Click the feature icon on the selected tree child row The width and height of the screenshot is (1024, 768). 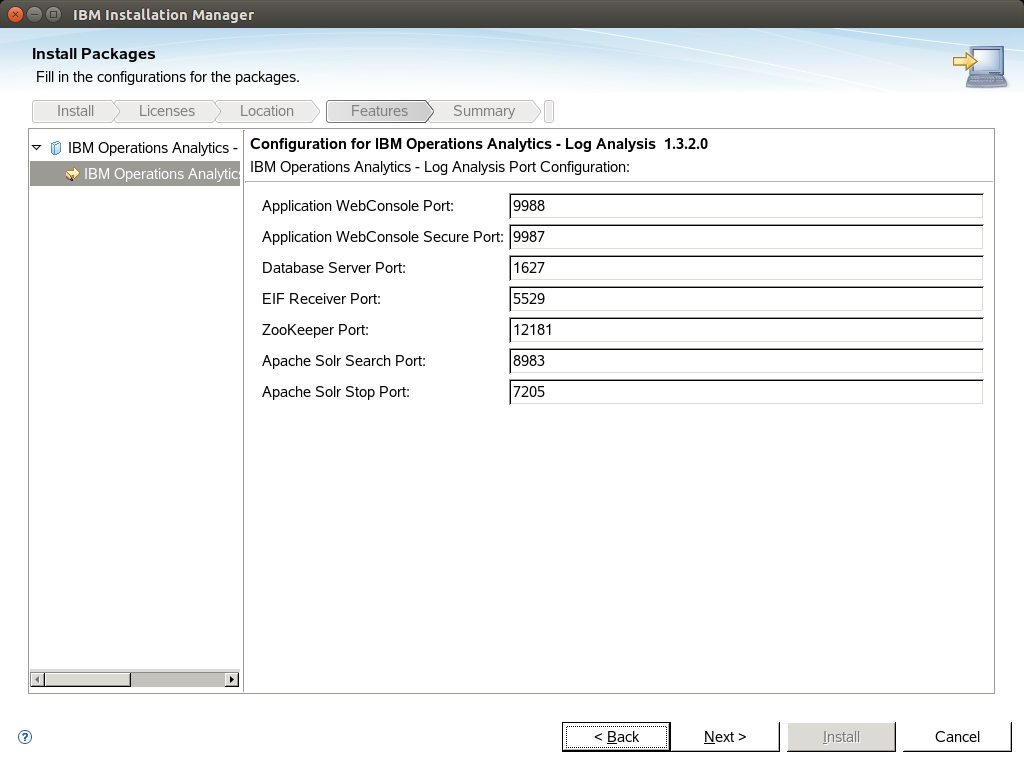click(x=72, y=174)
